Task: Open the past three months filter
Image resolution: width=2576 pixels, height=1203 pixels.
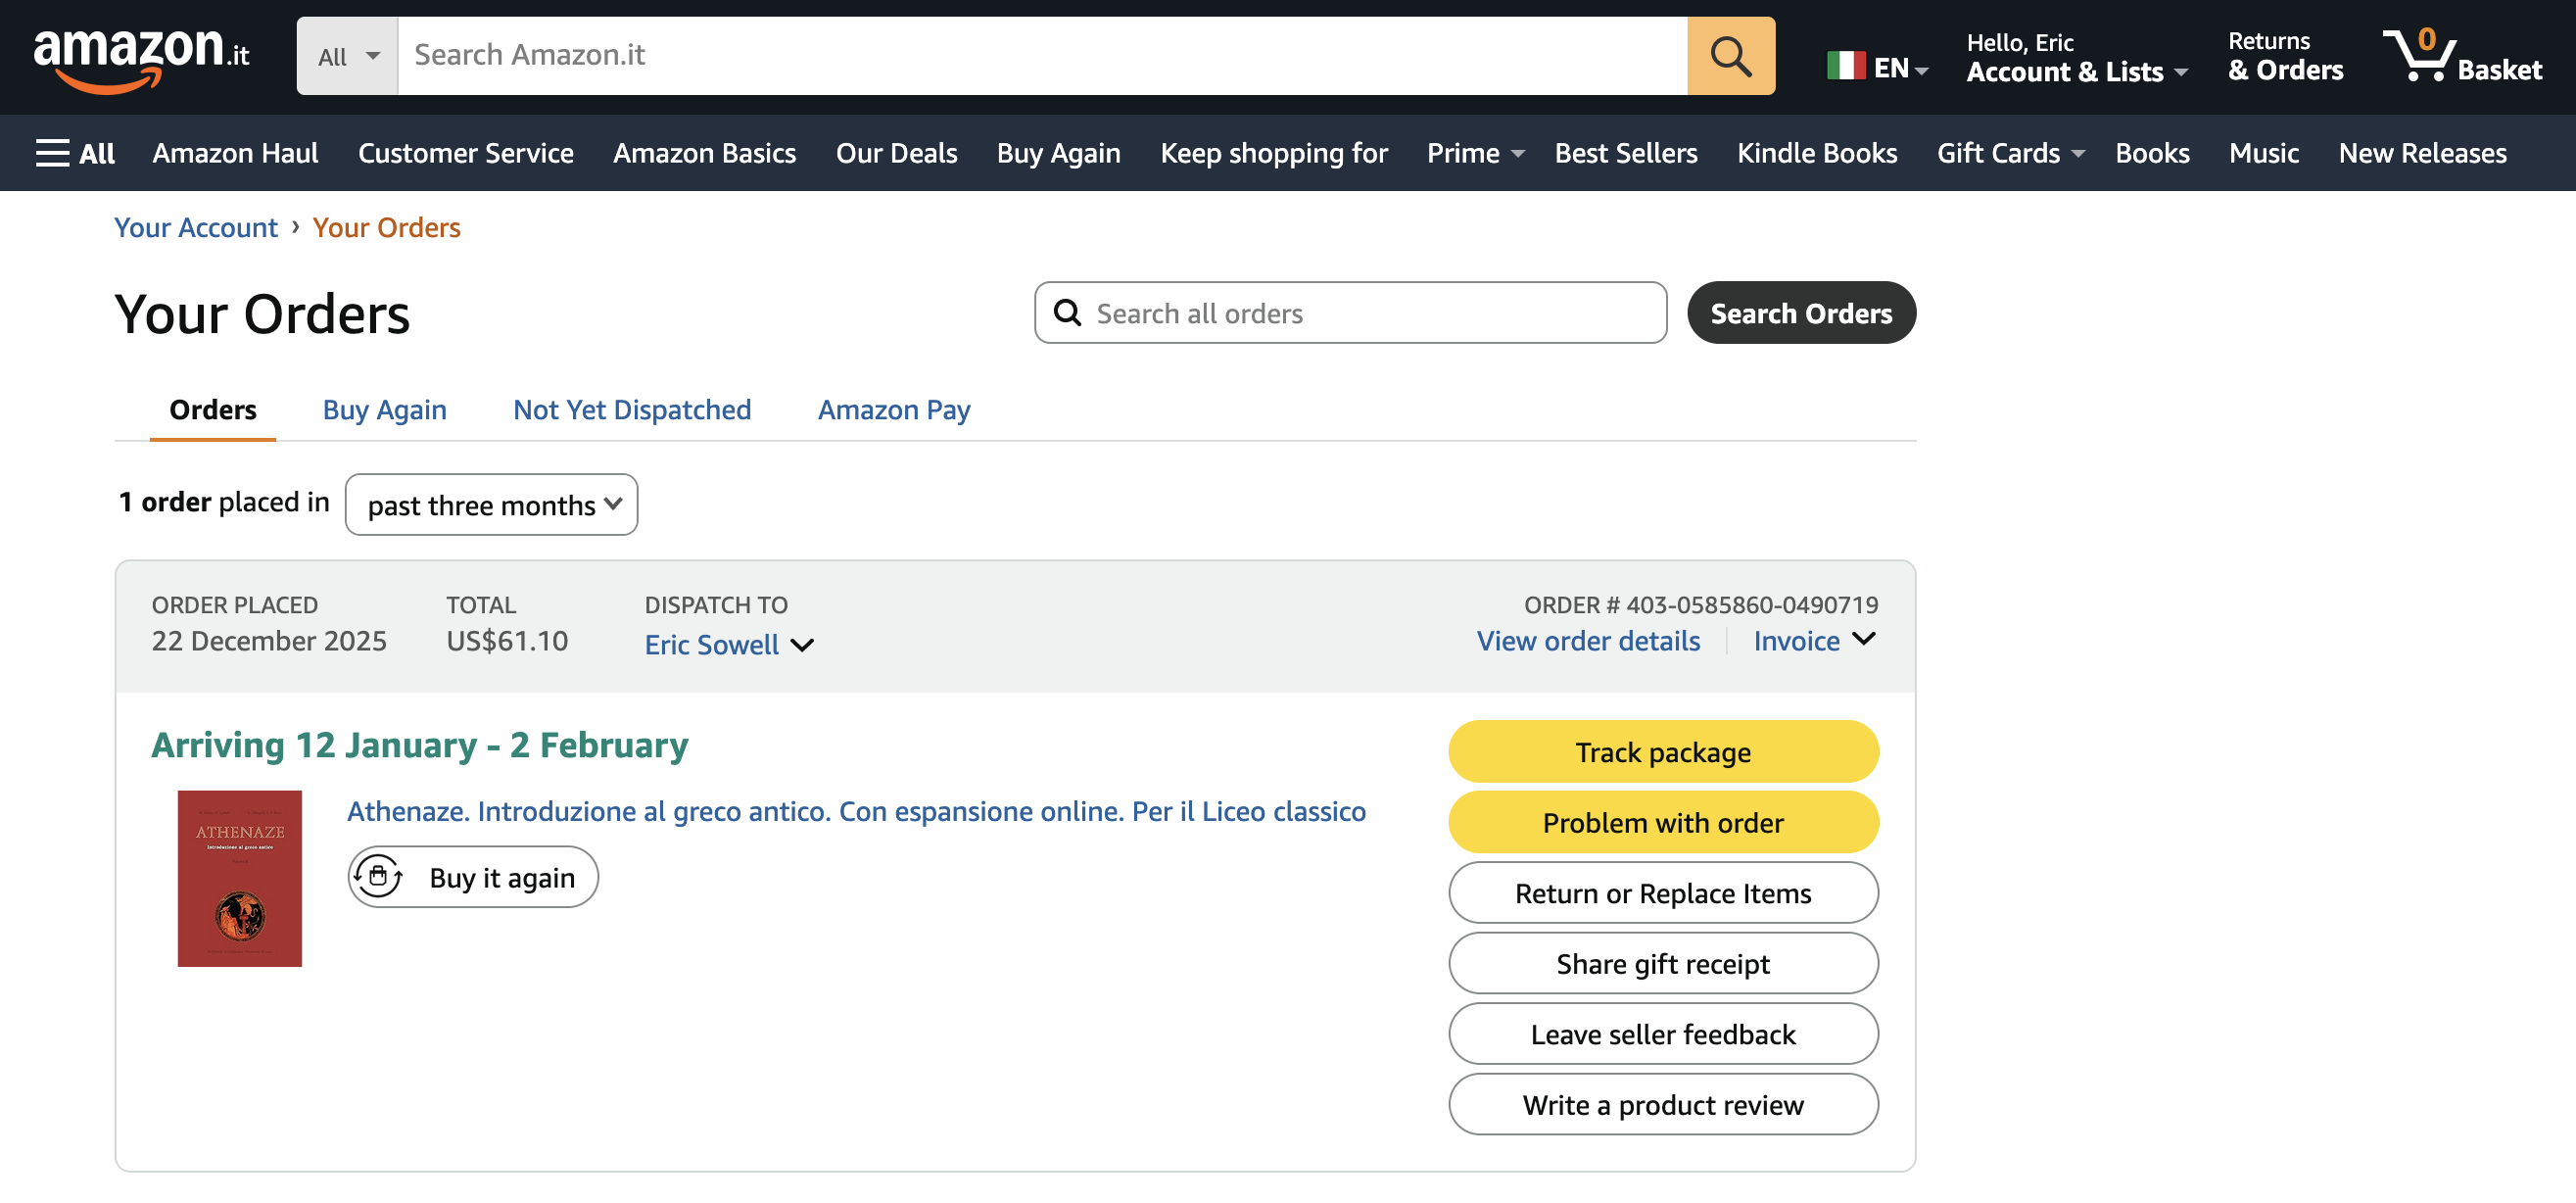Action: click(491, 505)
